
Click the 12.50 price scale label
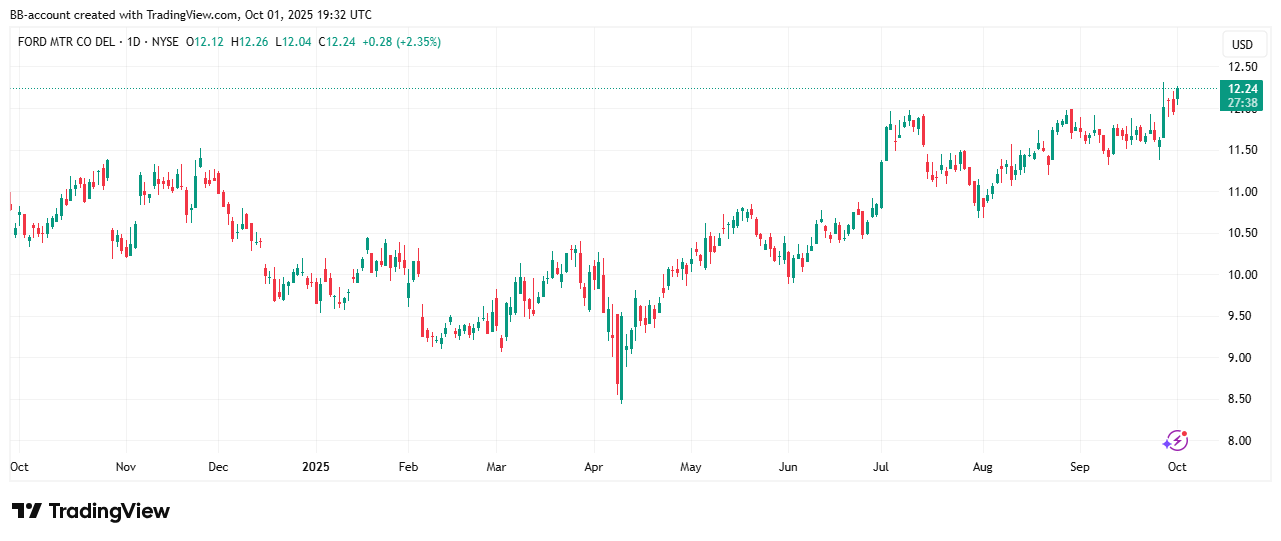click(1243, 67)
